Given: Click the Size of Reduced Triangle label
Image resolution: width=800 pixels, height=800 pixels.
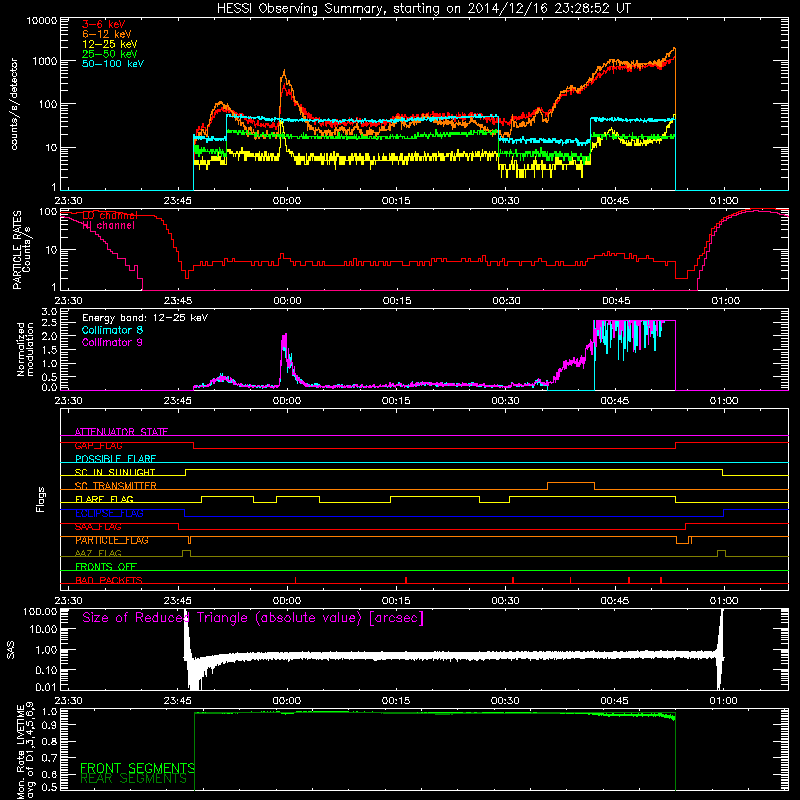Looking at the screenshot, I should point(253,618).
